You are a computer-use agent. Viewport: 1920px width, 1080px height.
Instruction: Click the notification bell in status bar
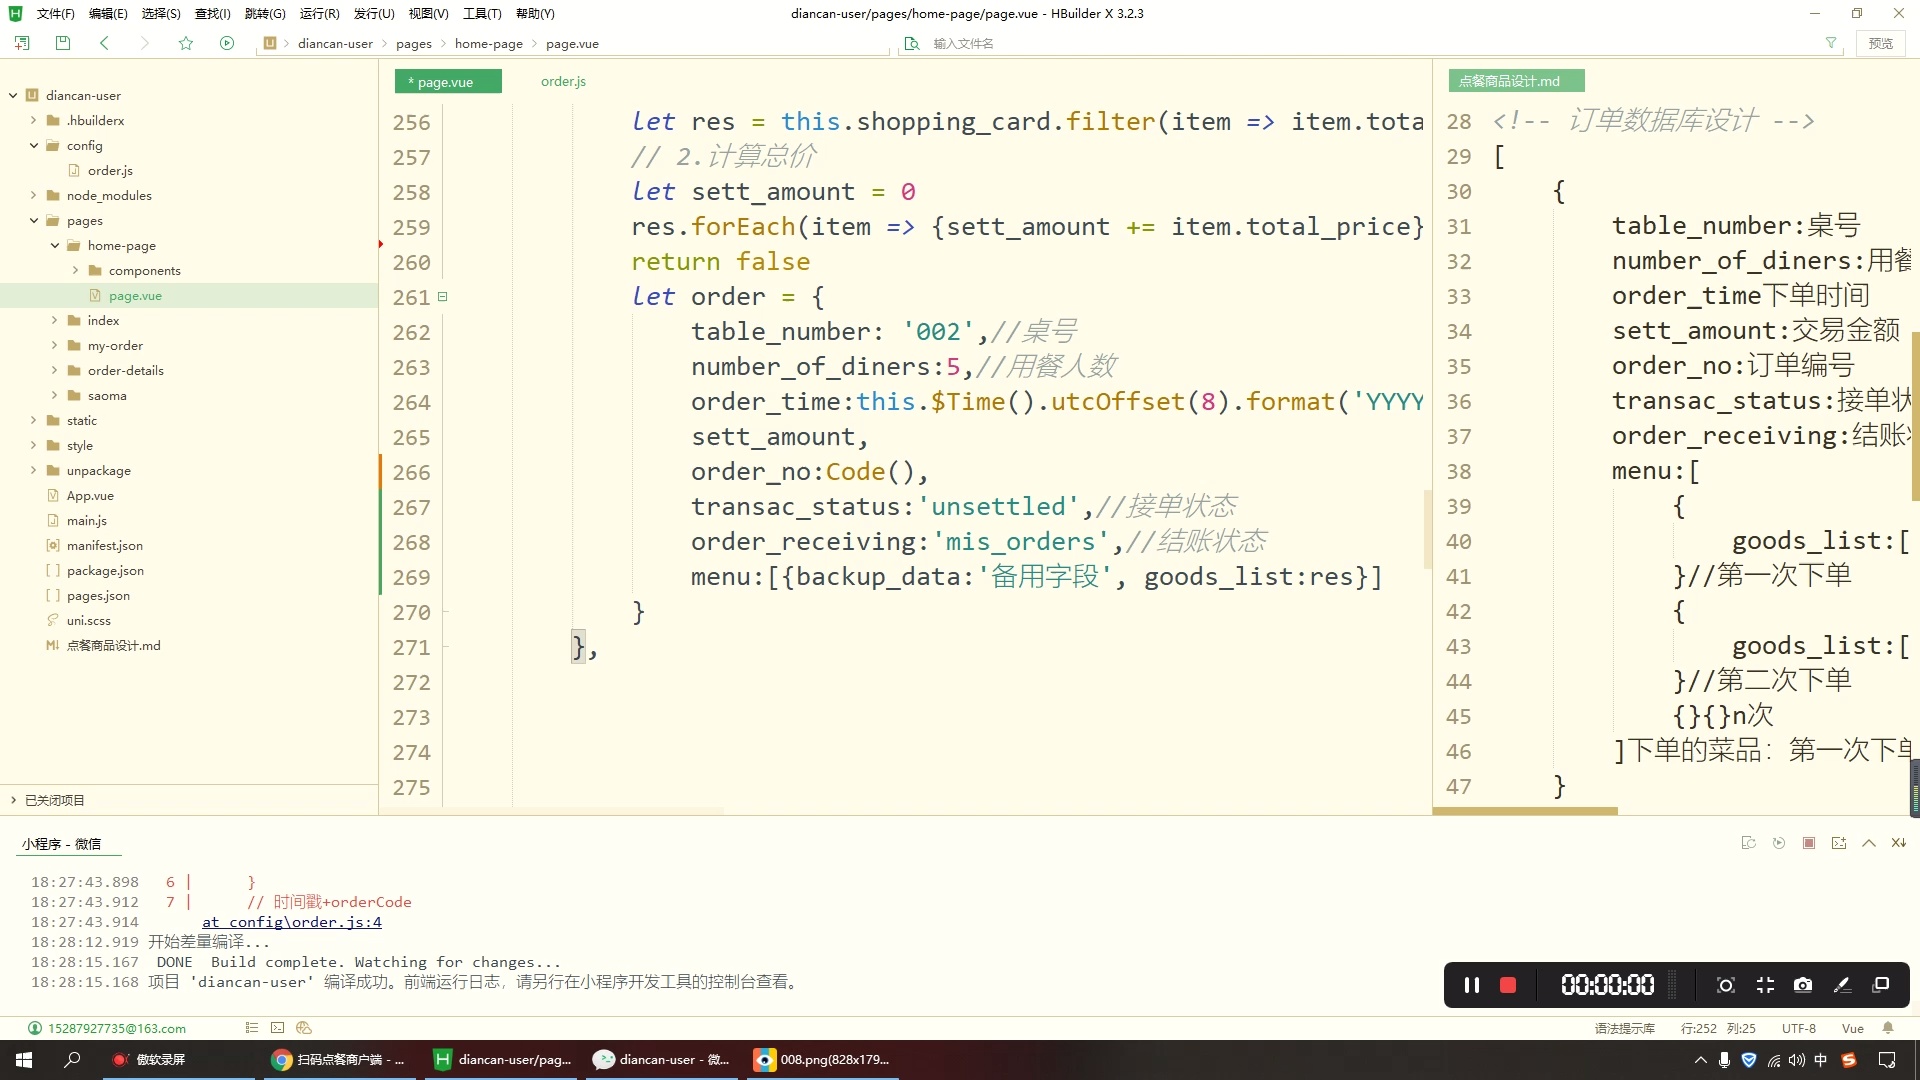[x=1888, y=1028]
